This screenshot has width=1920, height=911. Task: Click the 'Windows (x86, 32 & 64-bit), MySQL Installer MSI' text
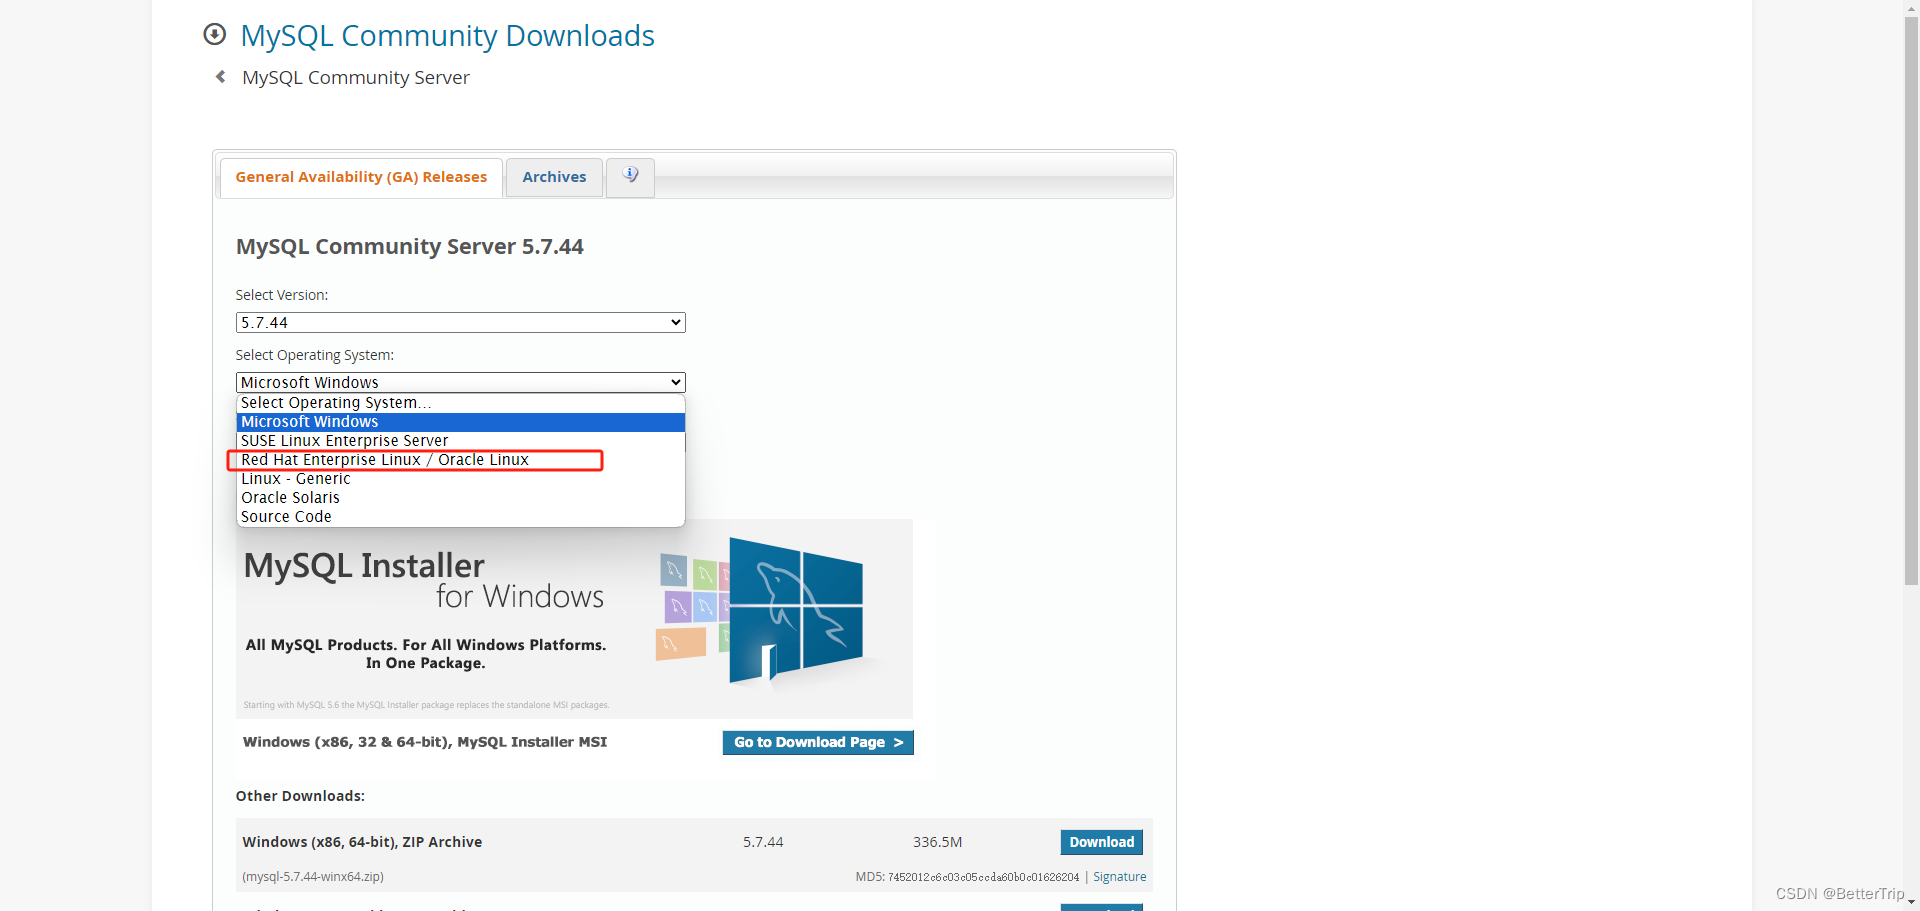[425, 742]
